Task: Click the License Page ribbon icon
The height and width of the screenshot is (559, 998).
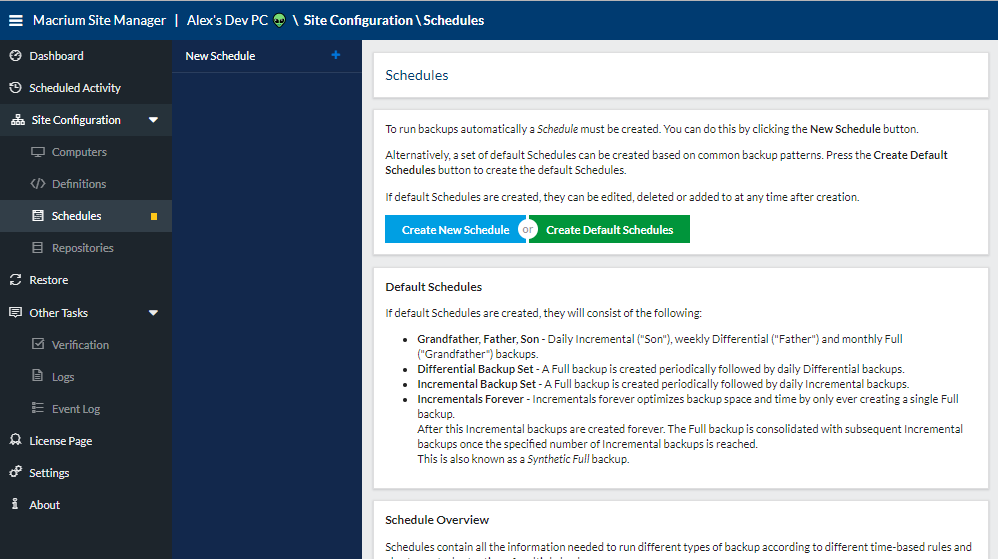Action: (16, 440)
